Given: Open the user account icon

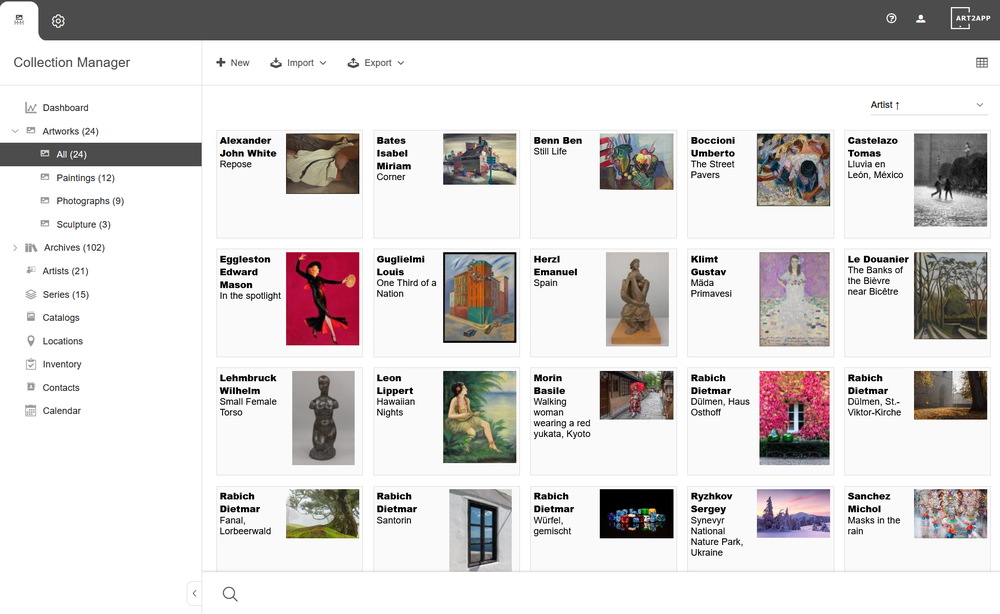Looking at the screenshot, I should [920, 18].
